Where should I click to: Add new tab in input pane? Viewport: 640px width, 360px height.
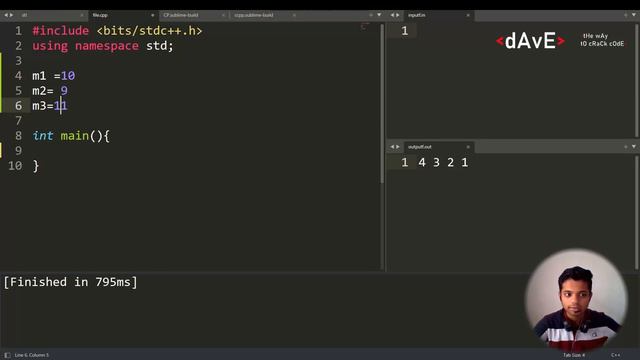click(626, 15)
